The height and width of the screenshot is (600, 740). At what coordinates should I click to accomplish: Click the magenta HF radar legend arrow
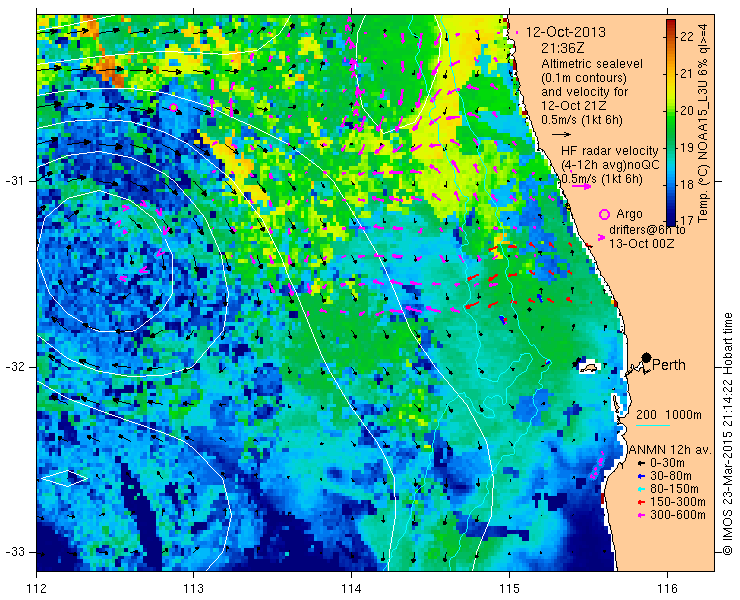[x=581, y=186]
